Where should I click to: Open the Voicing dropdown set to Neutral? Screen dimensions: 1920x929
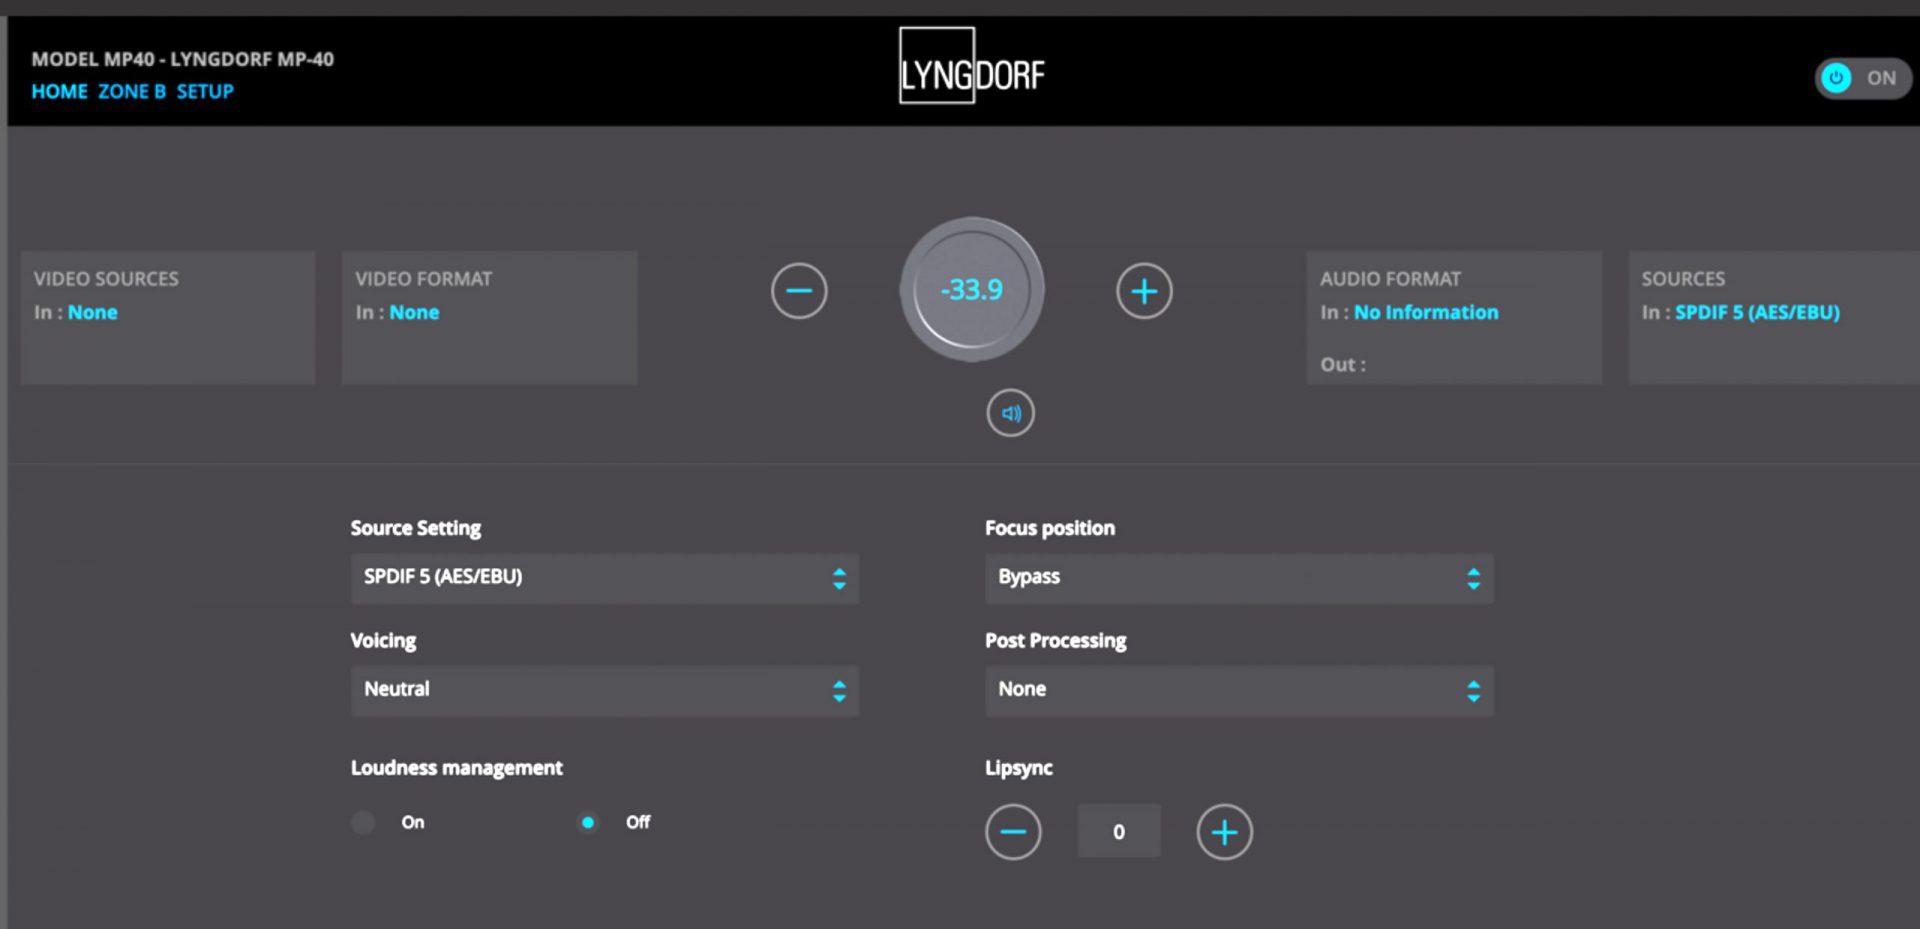click(605, 690)
